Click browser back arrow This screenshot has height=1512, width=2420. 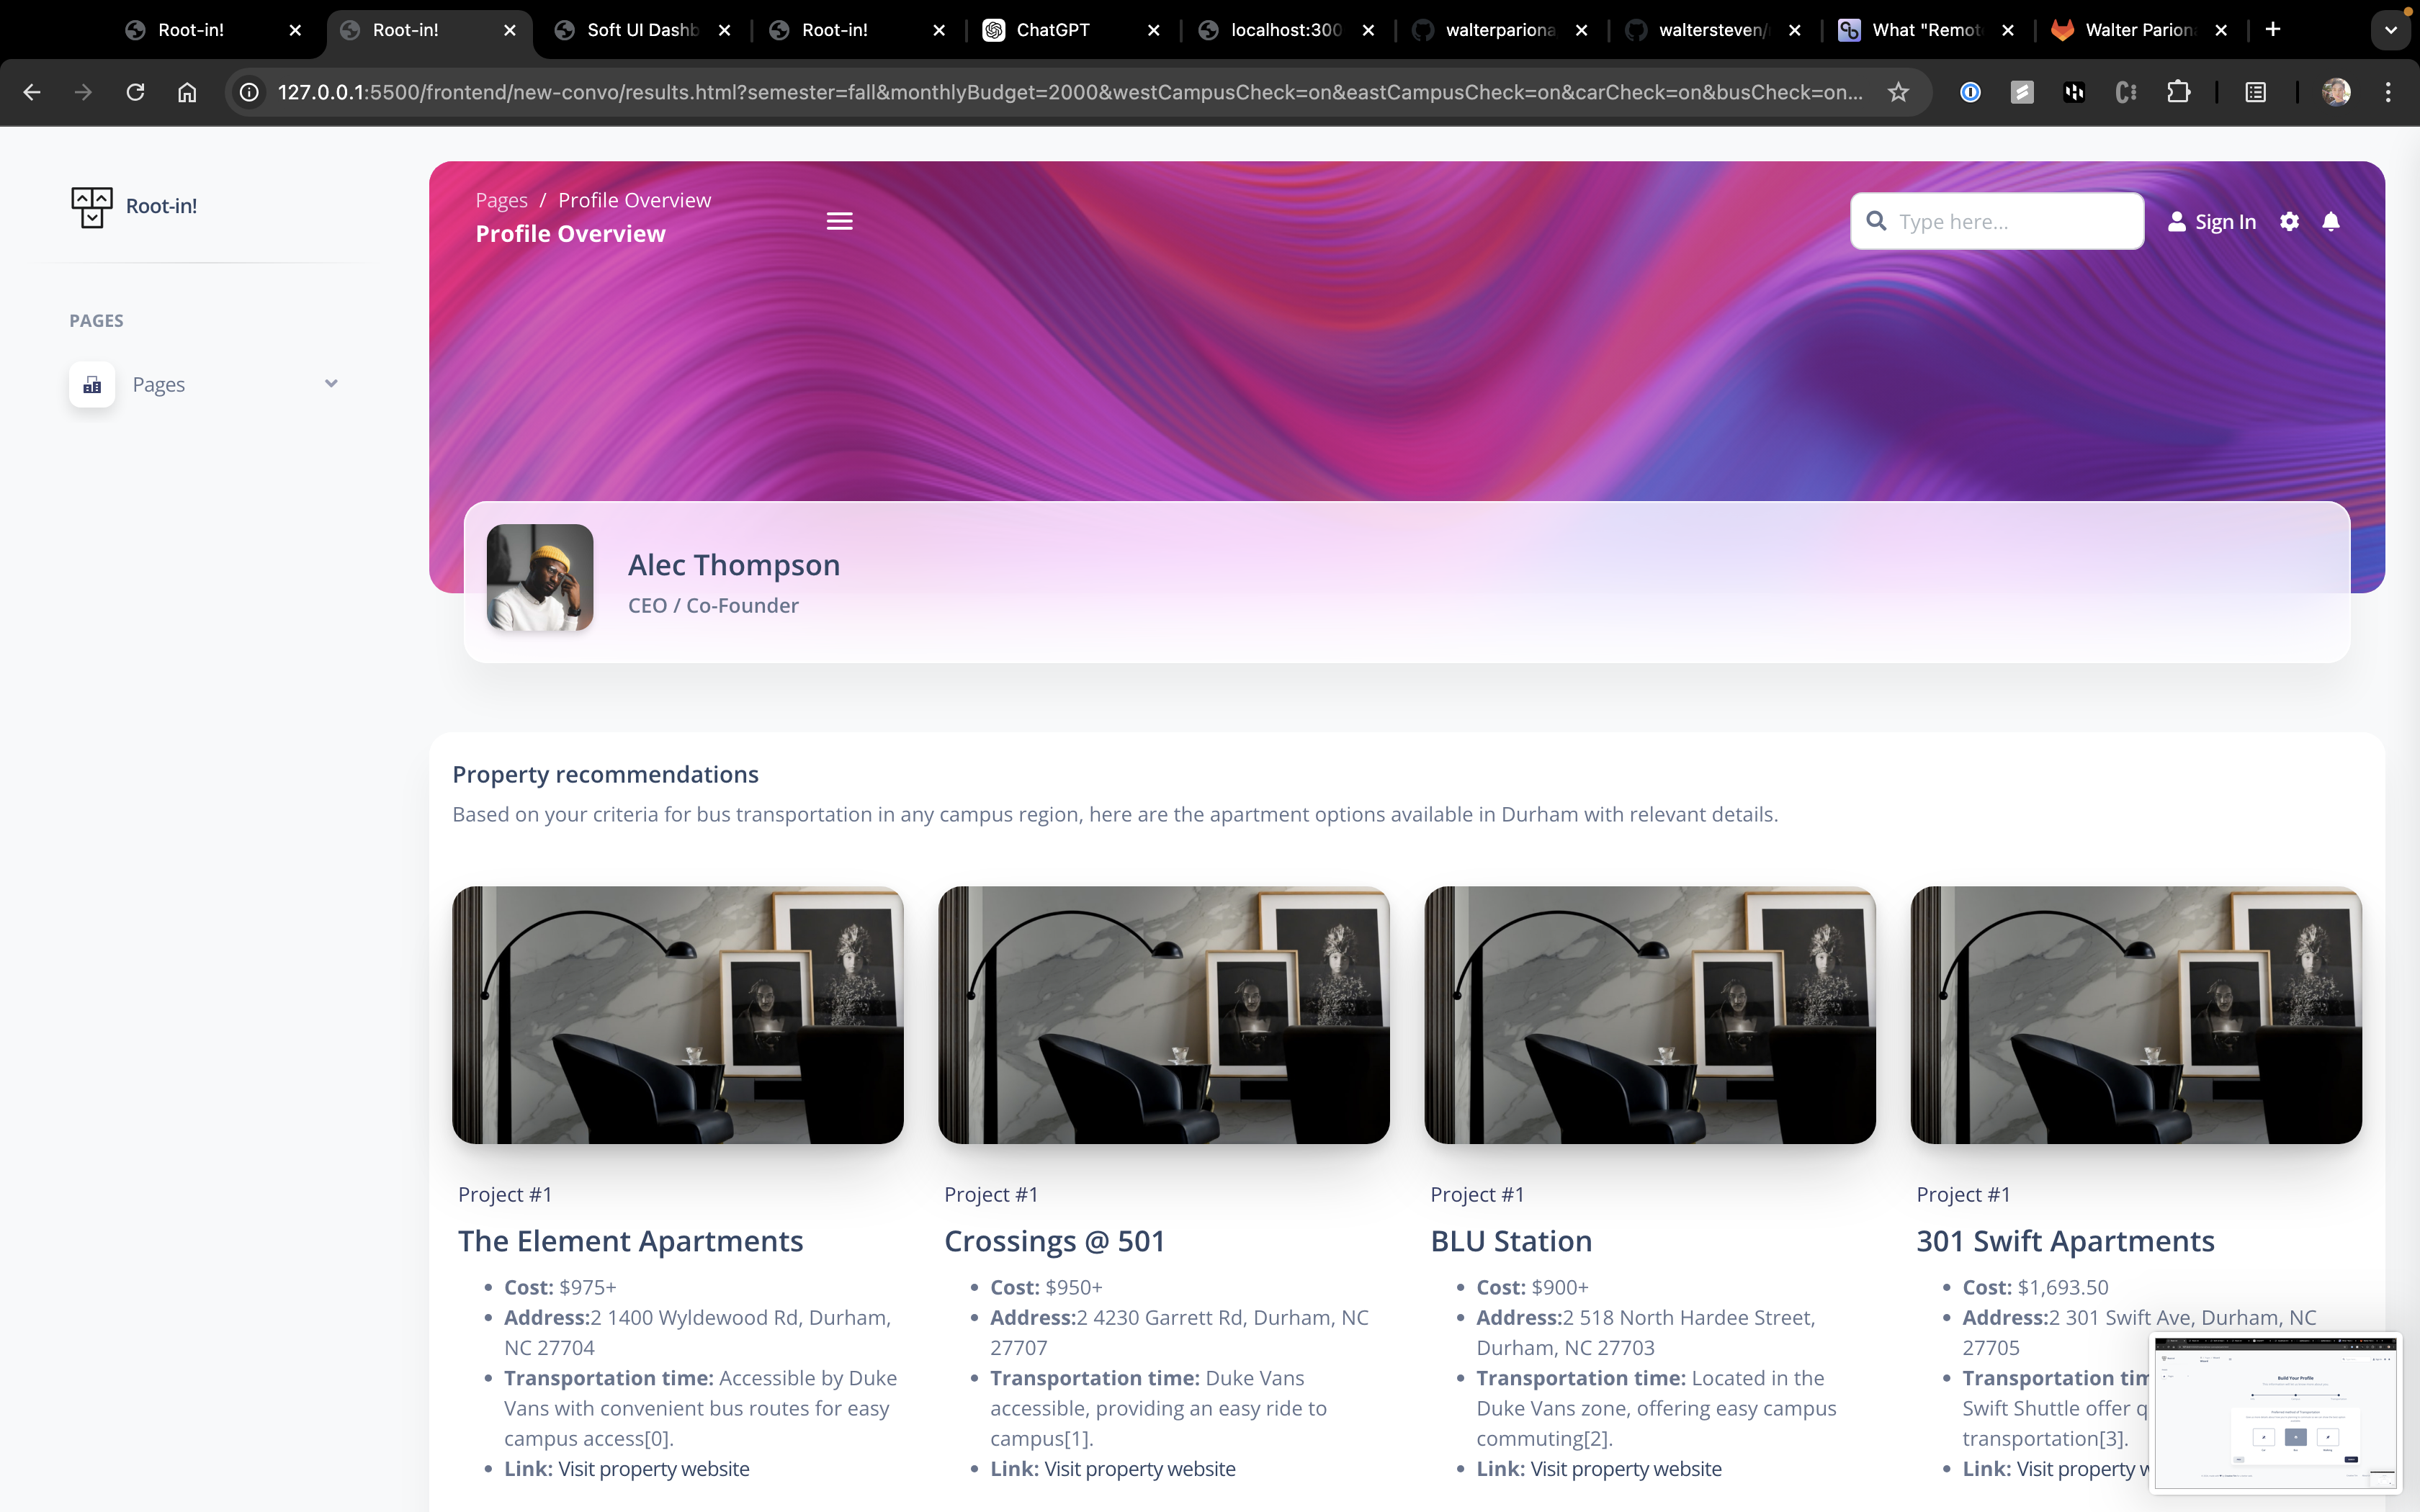pyautogui.click(x=32, y=92)
